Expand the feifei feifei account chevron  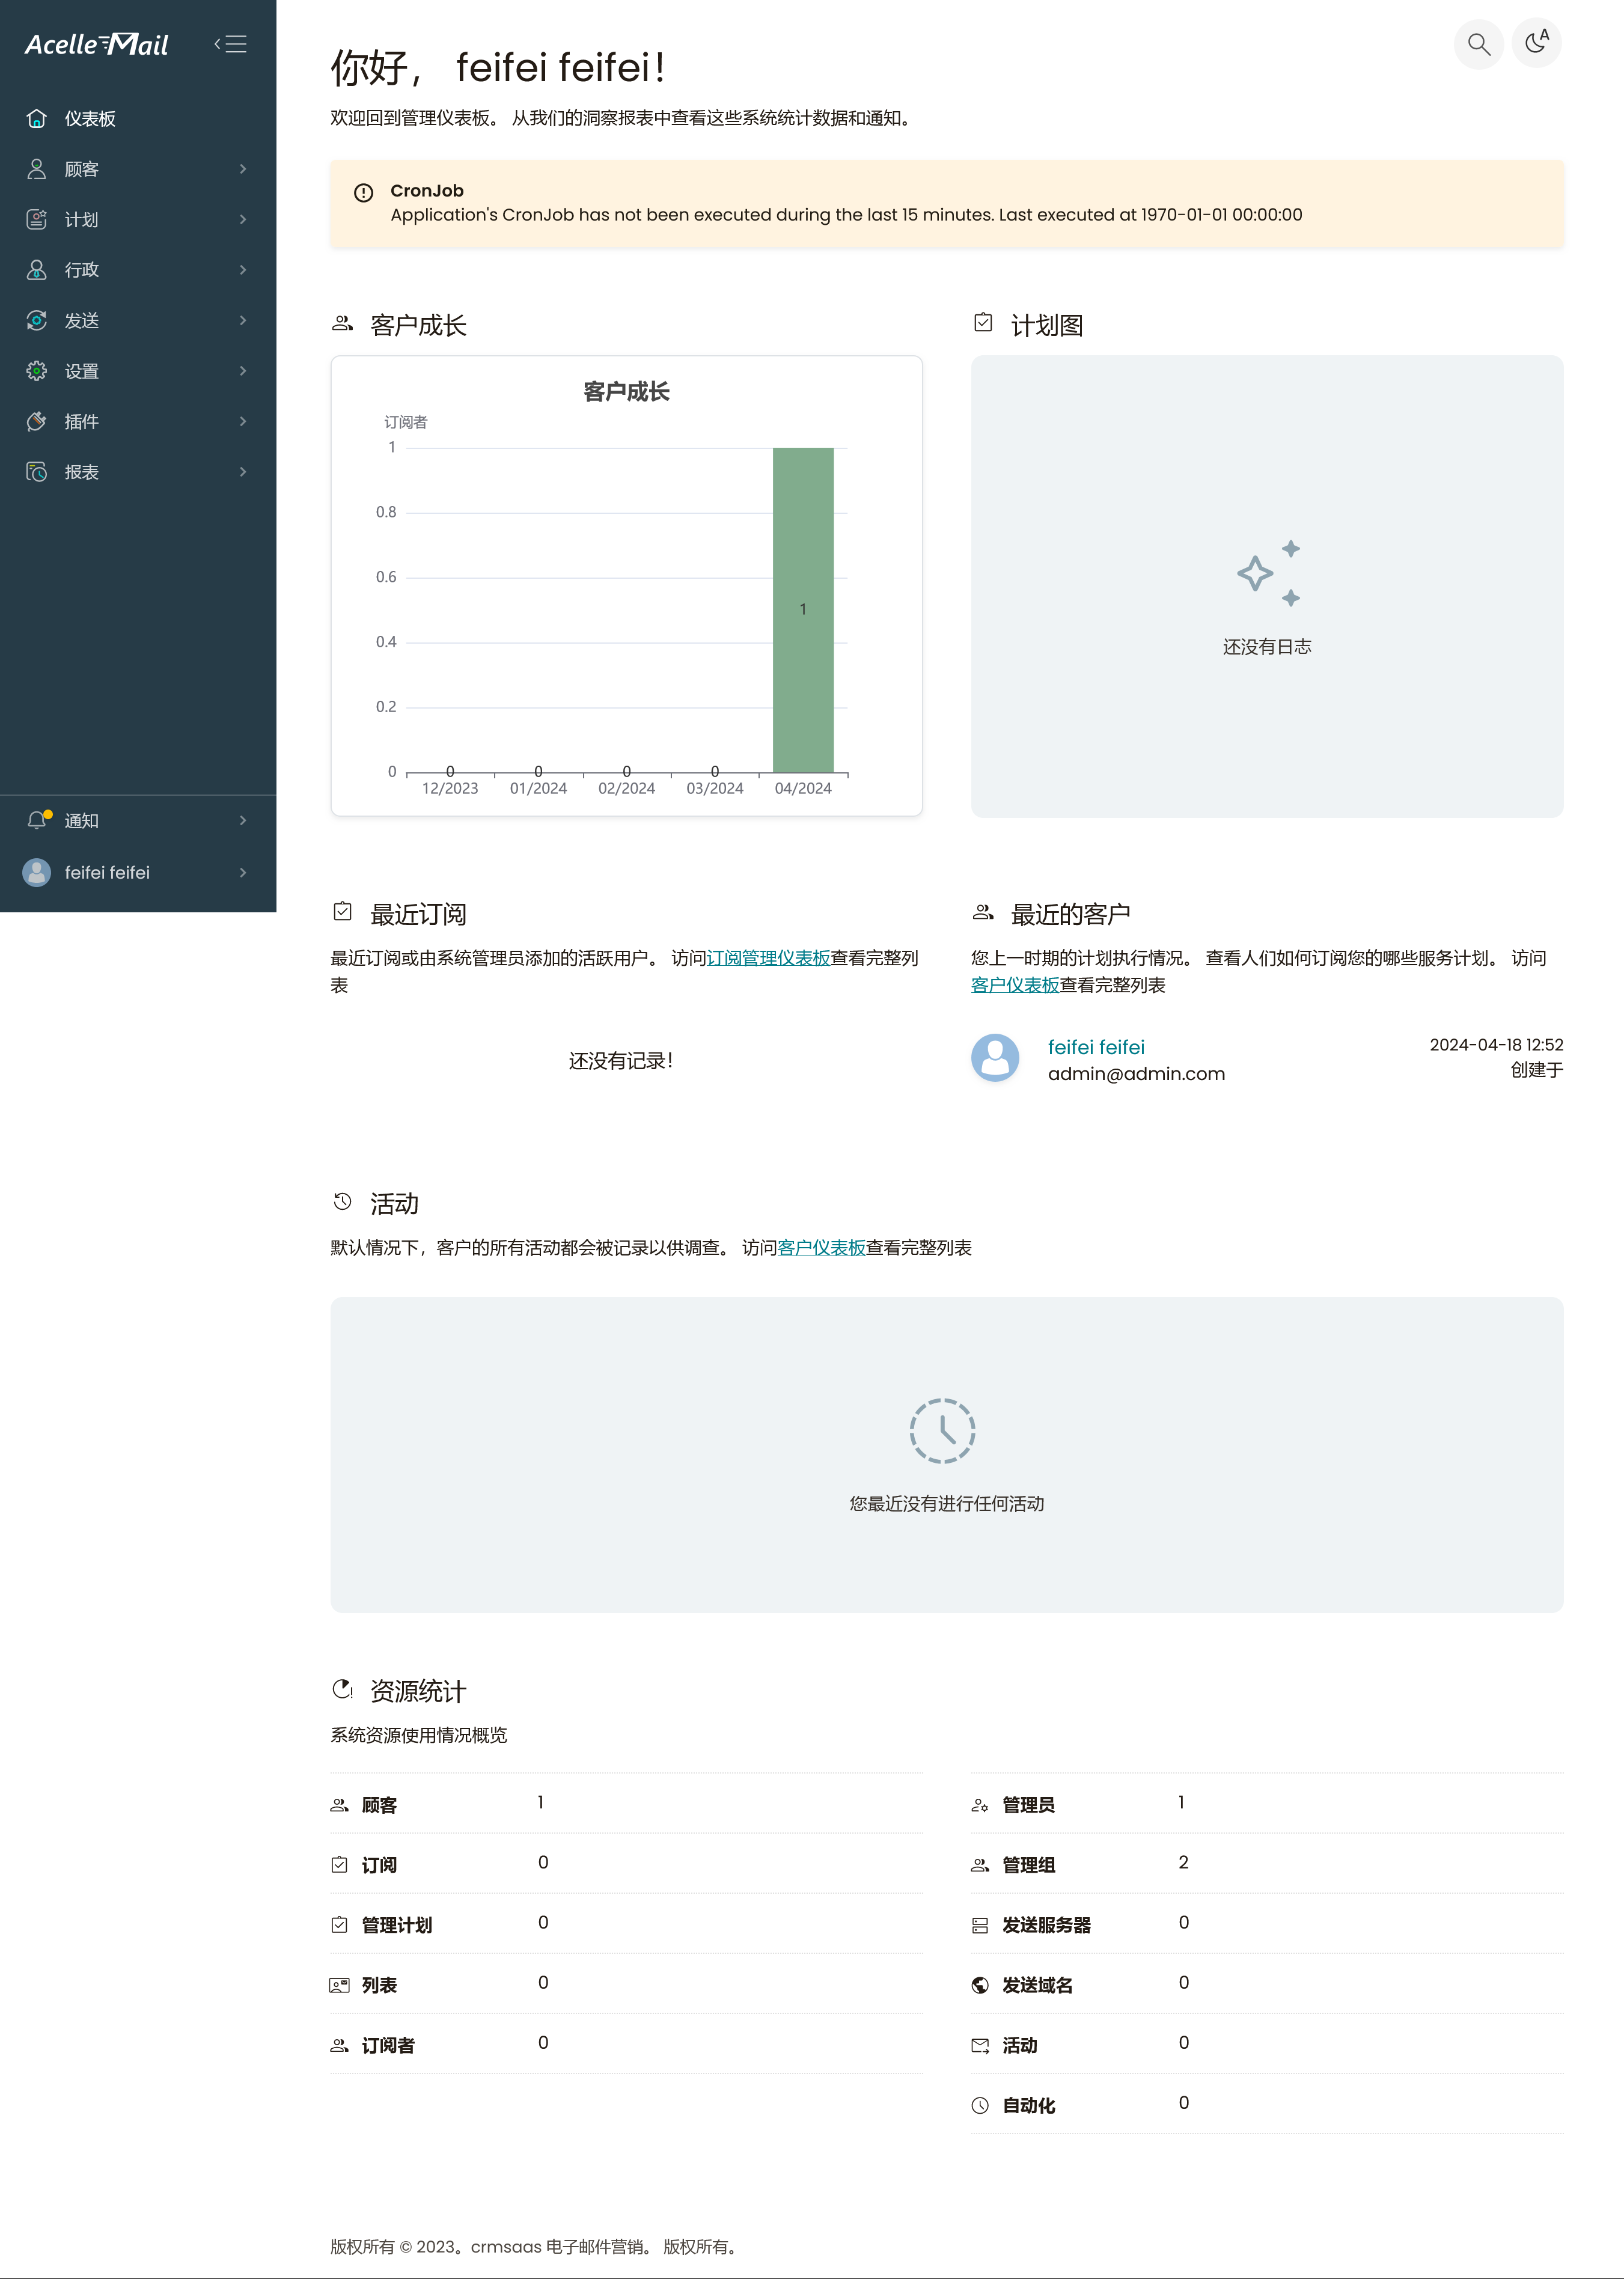(243, 873)
